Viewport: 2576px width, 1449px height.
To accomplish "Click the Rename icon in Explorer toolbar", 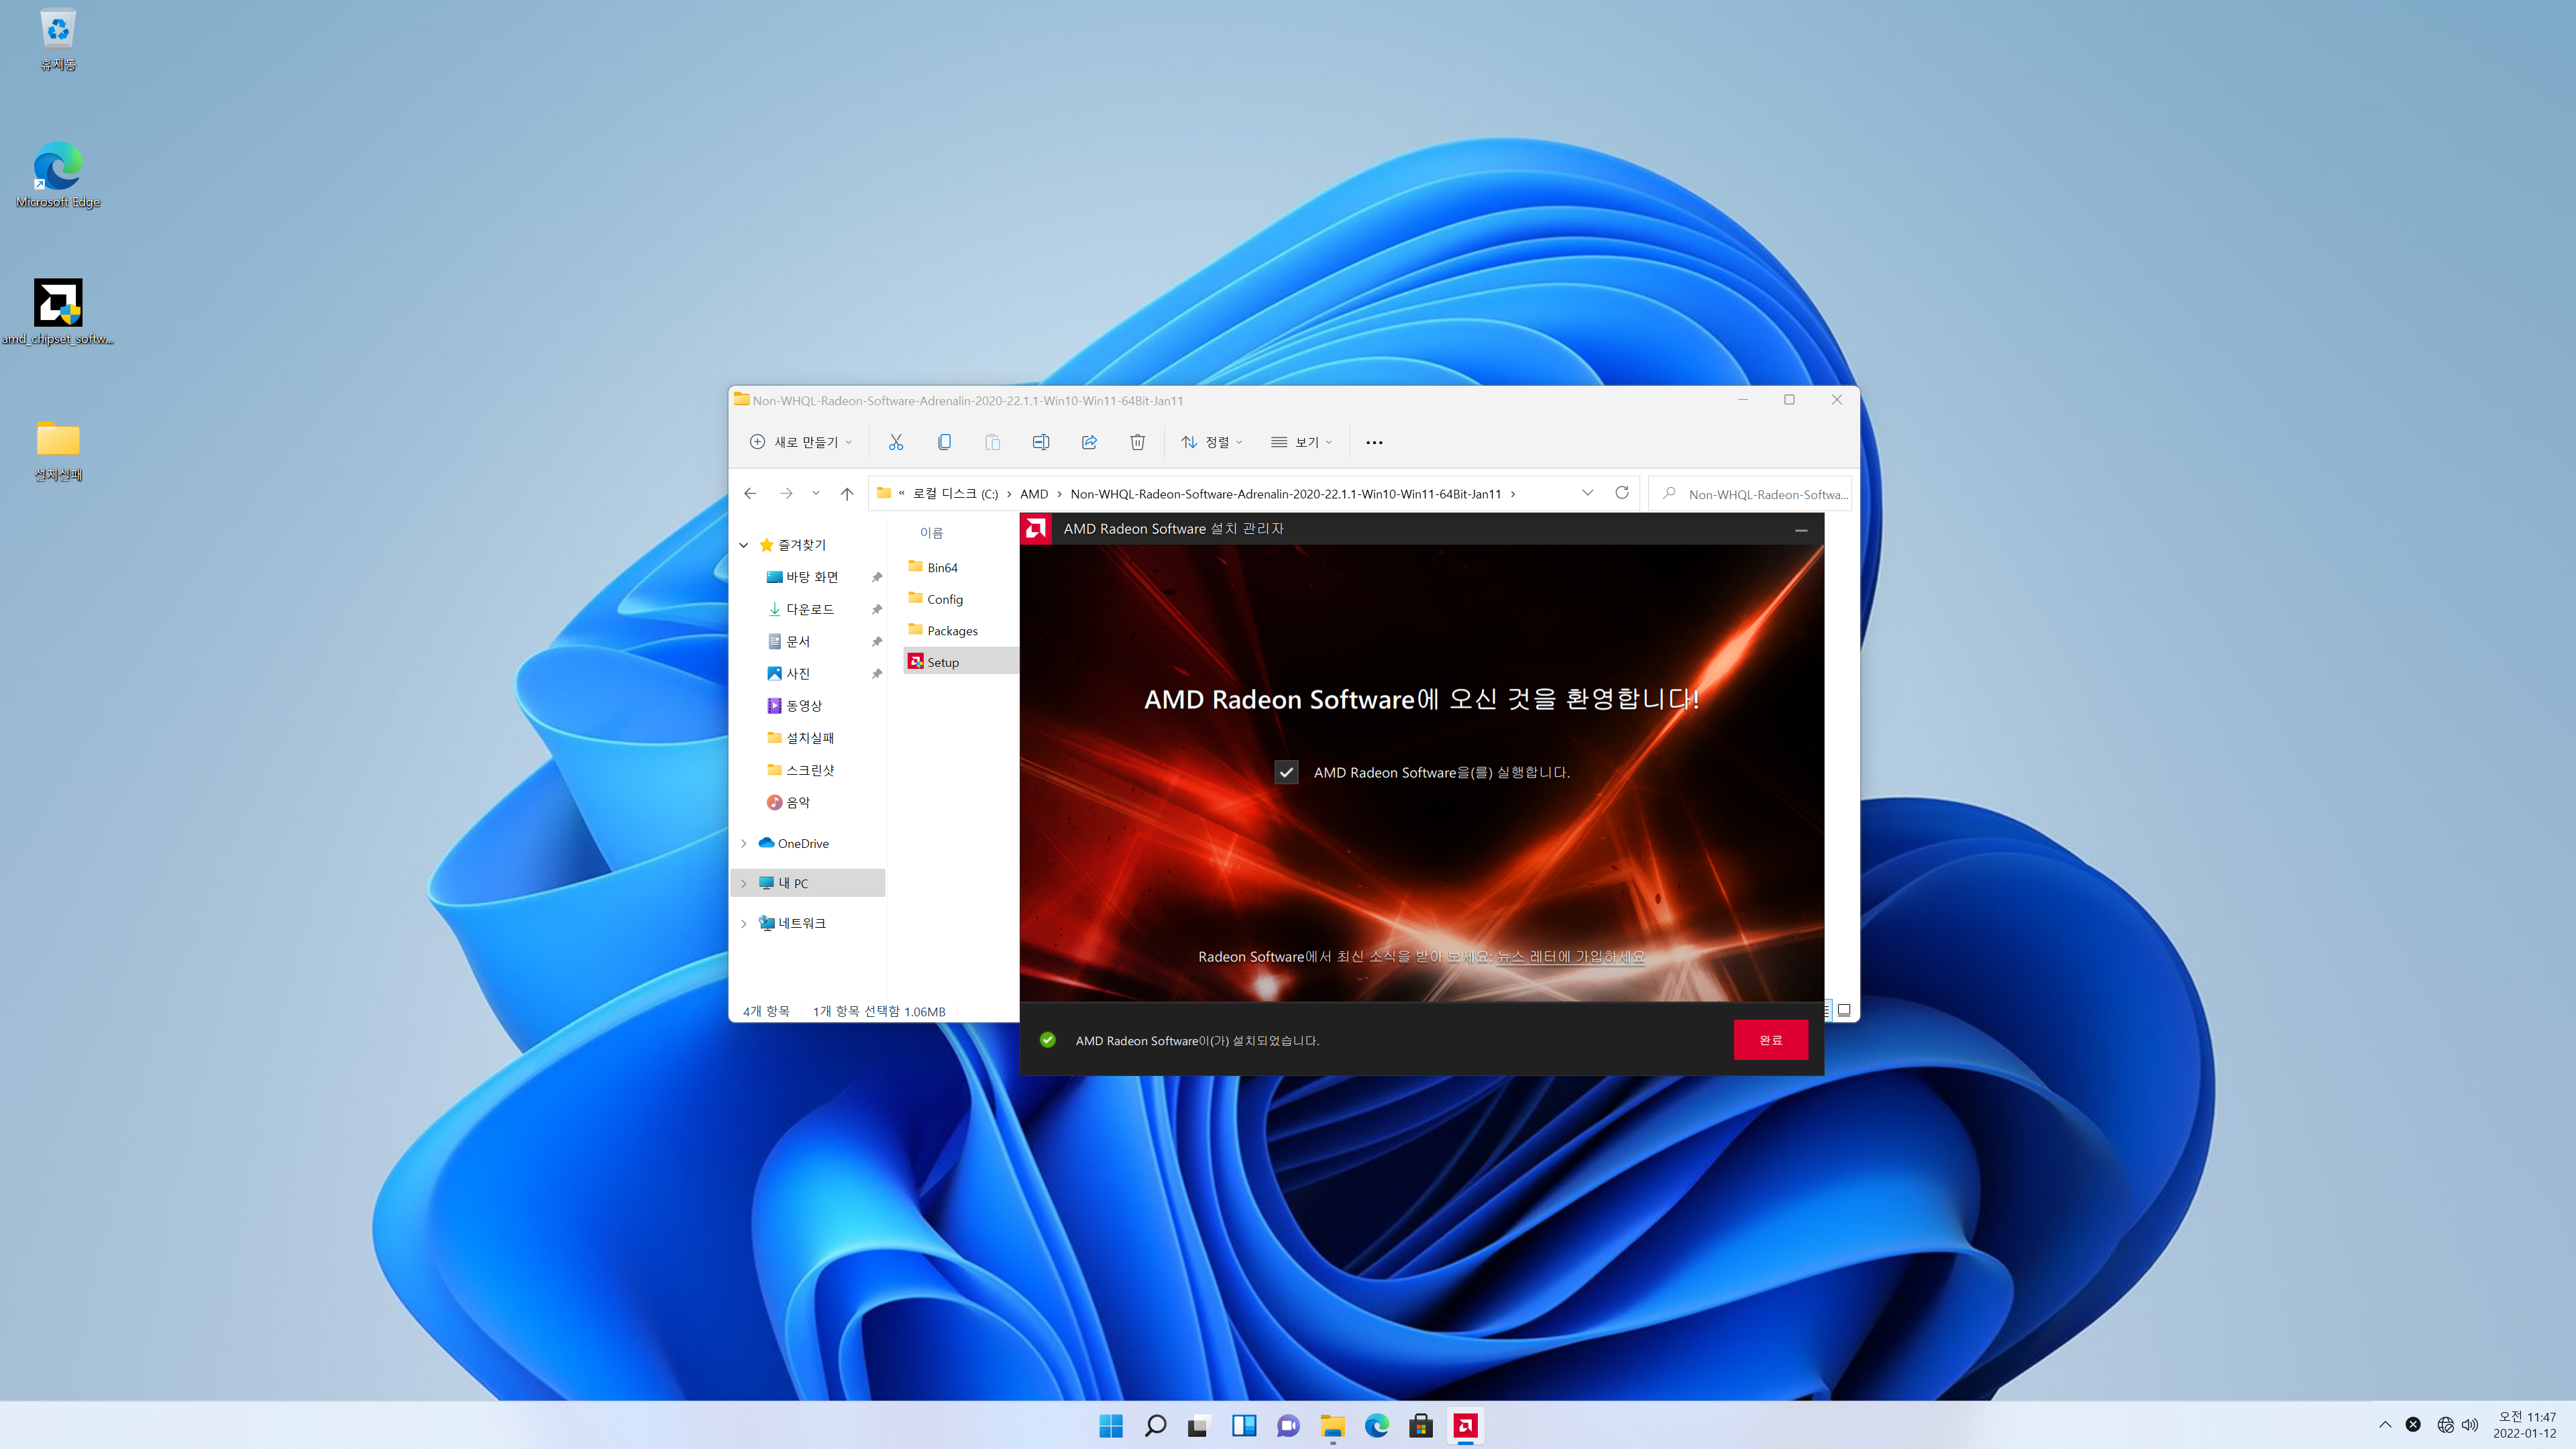I will pos(1040,442).
